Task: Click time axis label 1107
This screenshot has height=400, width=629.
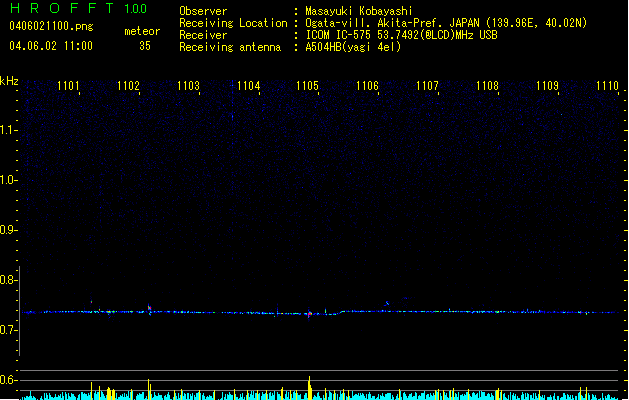Action: tap(427, 86)
